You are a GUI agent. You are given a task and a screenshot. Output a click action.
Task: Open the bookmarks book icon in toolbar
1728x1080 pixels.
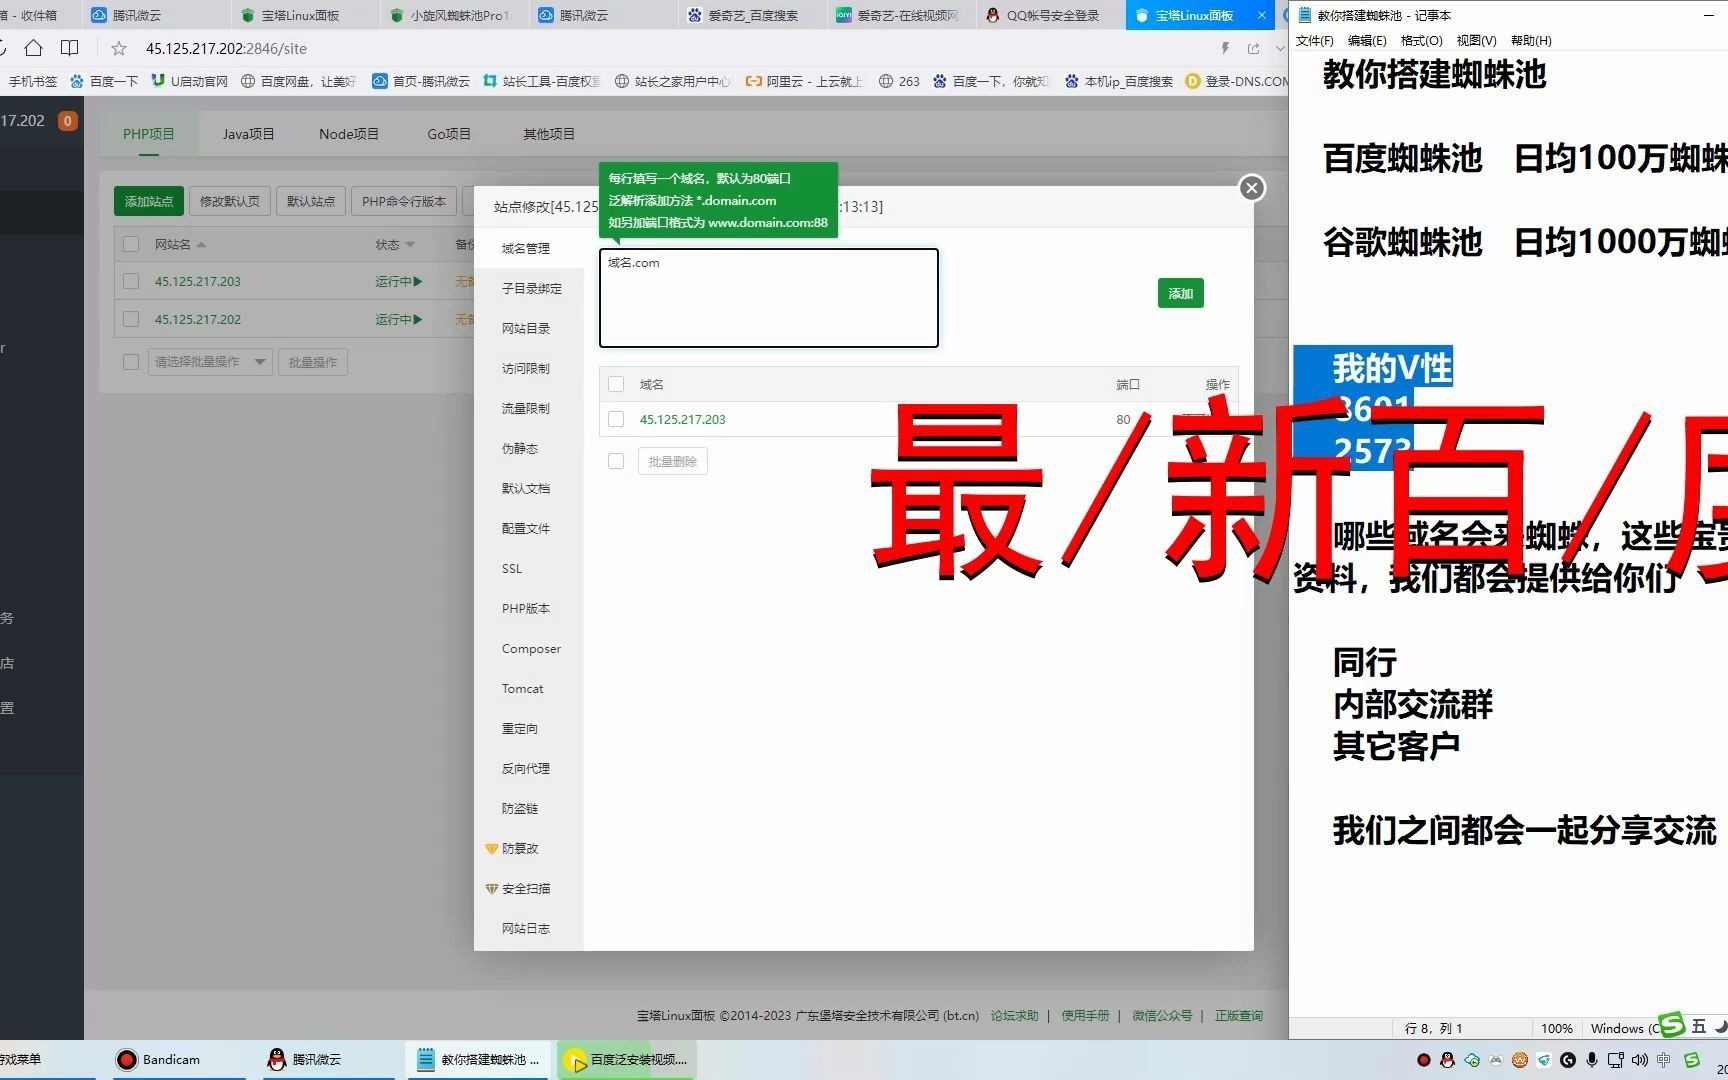pos(69,48)
